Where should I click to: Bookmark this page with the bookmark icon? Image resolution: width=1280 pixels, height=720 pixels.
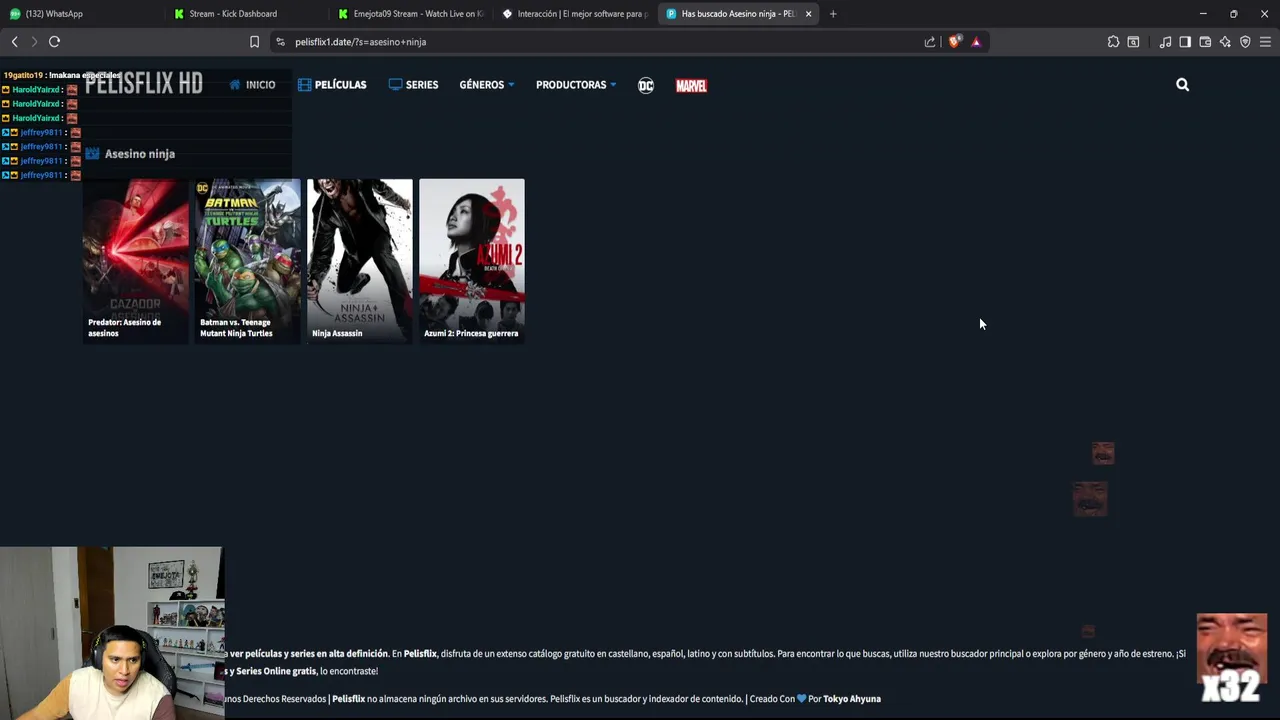click(x=254, y=42)
